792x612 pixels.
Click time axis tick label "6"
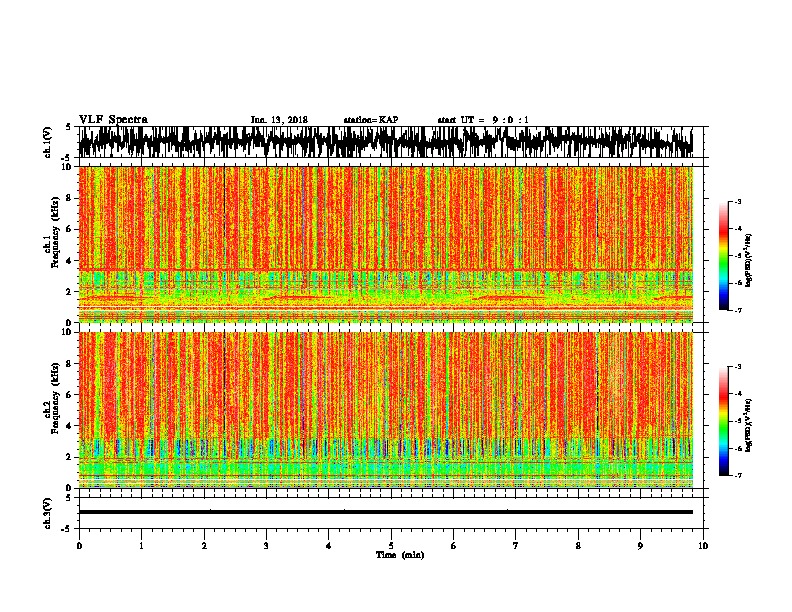tap(454, 546)
